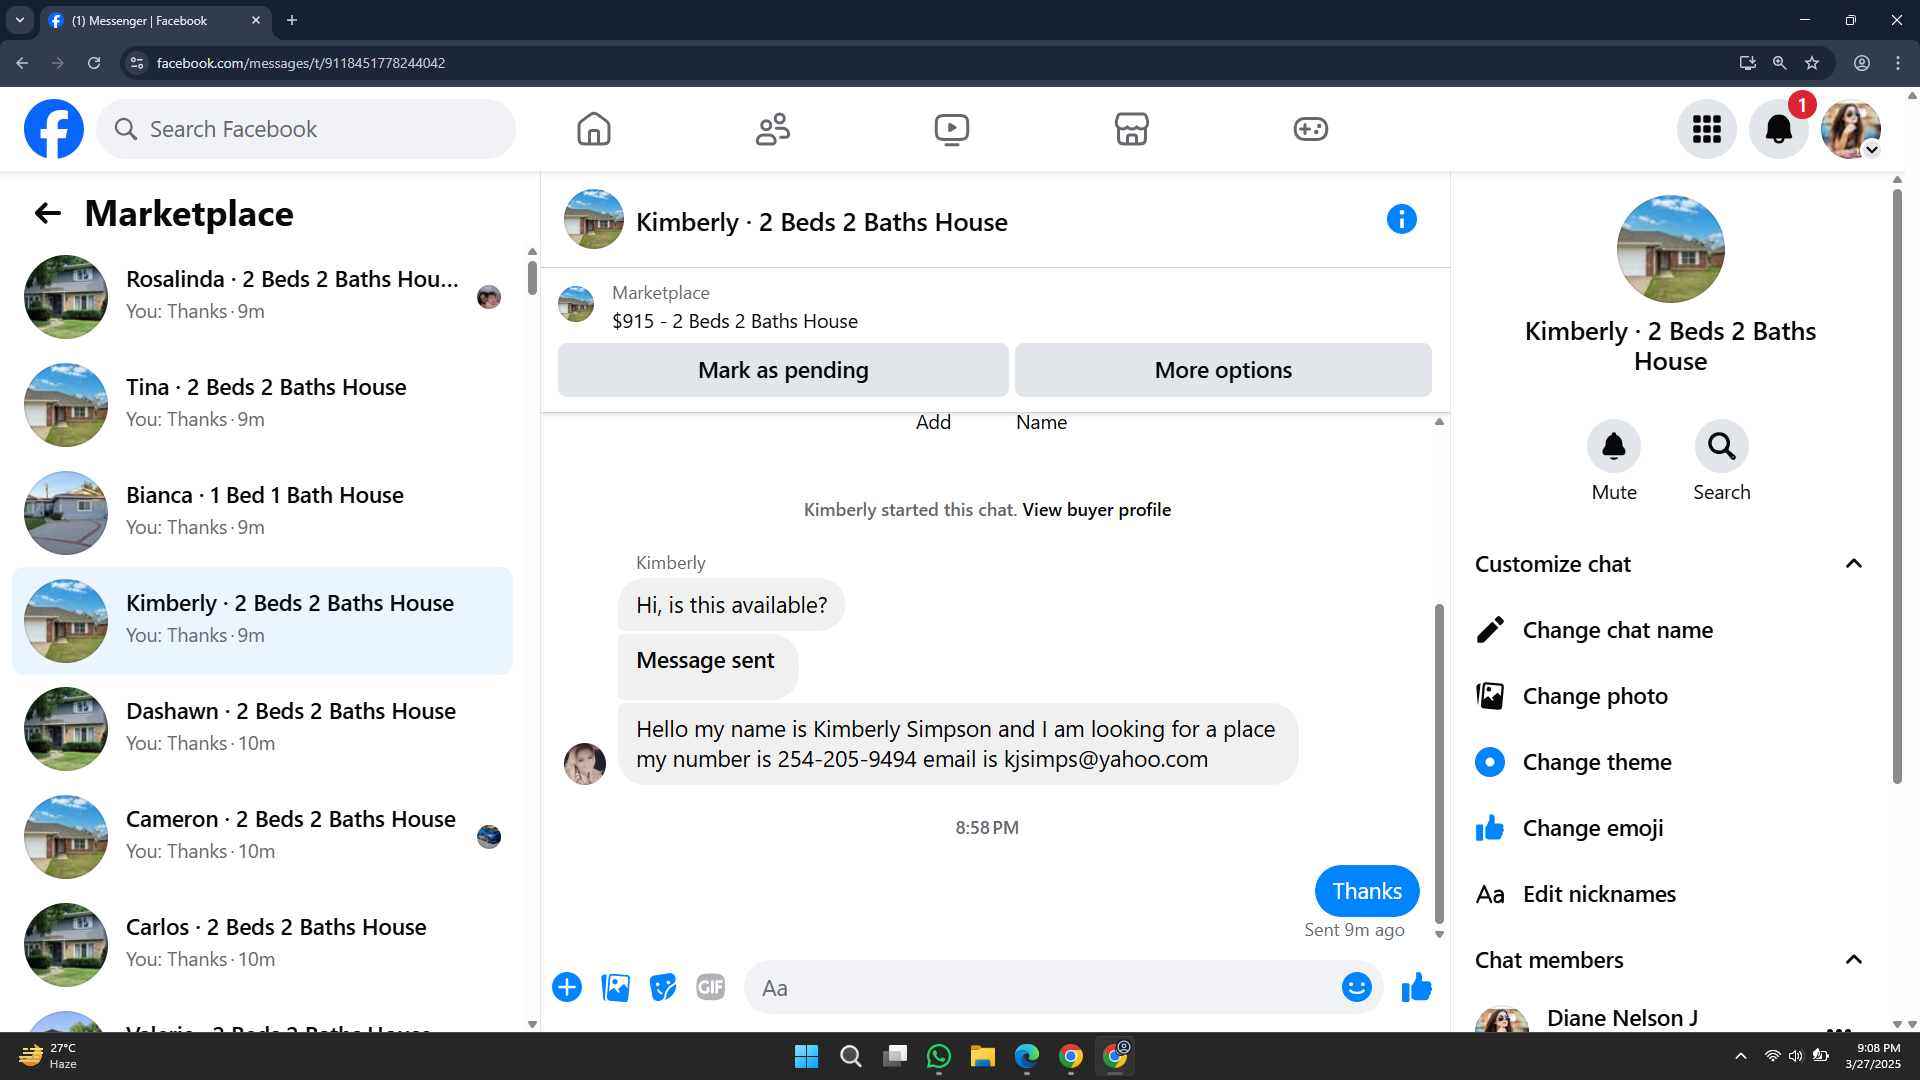
Task: Click the Change chat name pencil option
Action: [1670, 630]
